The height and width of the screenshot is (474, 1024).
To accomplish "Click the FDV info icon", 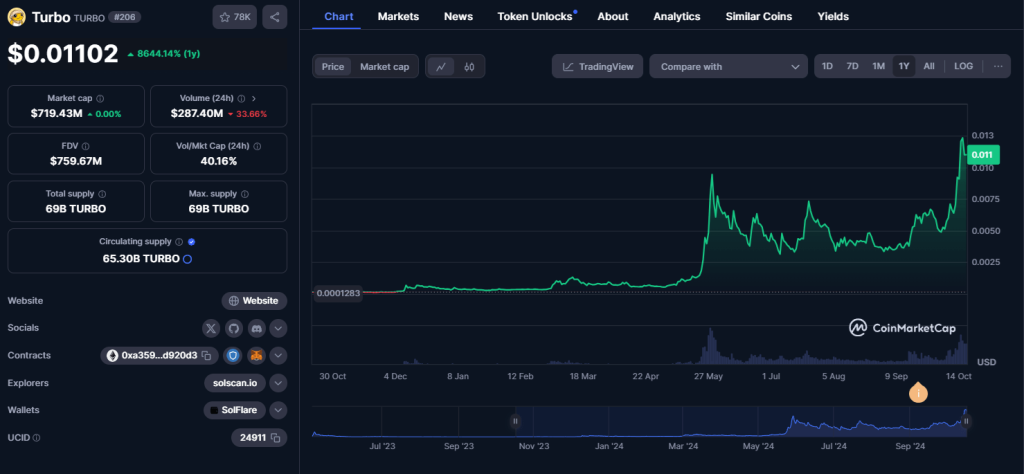I will point(86,146).
